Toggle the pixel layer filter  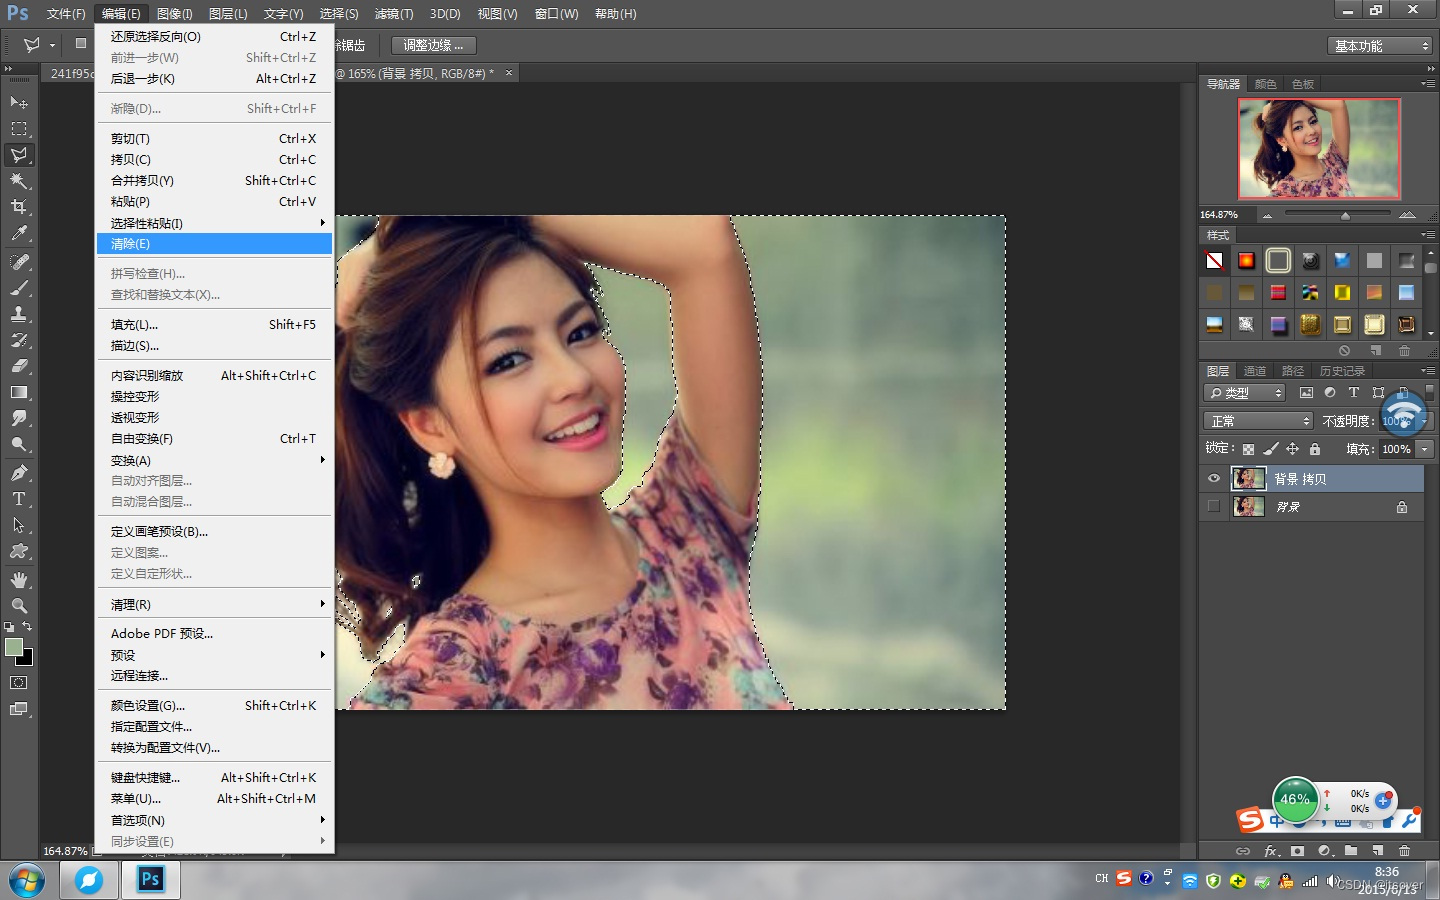[x=1306, y=393]
